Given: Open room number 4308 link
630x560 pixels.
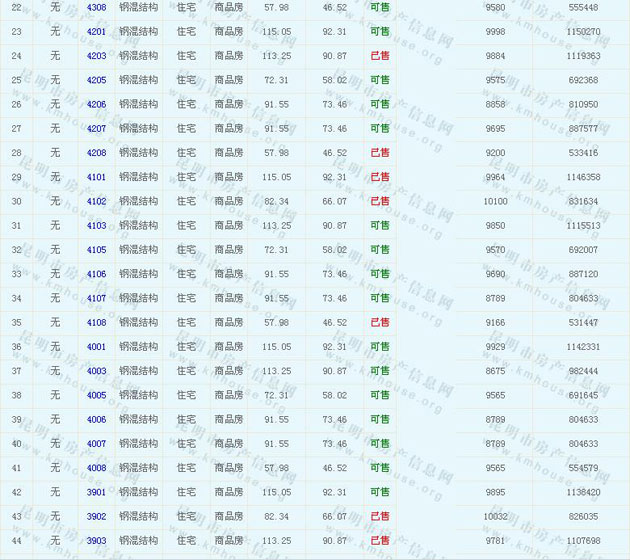Looking at the screenshot, I should [x=96, y=7].
